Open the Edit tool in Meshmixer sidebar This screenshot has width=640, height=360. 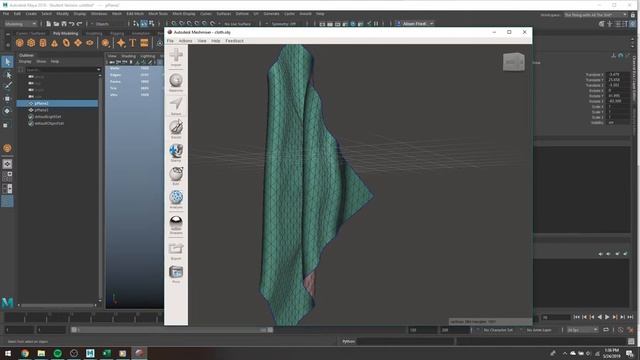click(176, 176)
